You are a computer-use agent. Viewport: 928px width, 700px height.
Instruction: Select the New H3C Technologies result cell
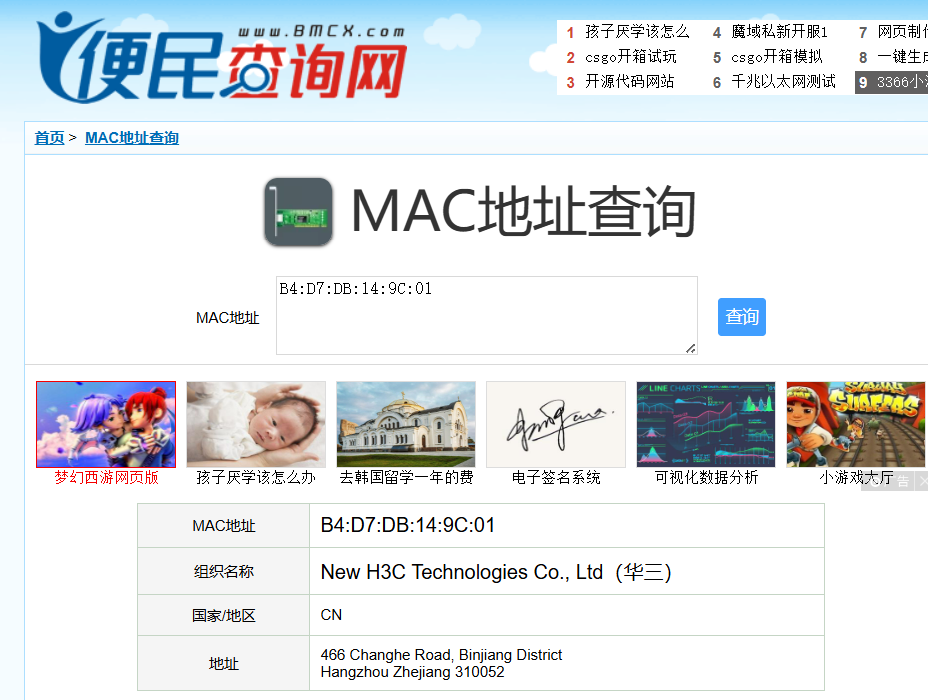pyautogui.click(x=566, y=572)
